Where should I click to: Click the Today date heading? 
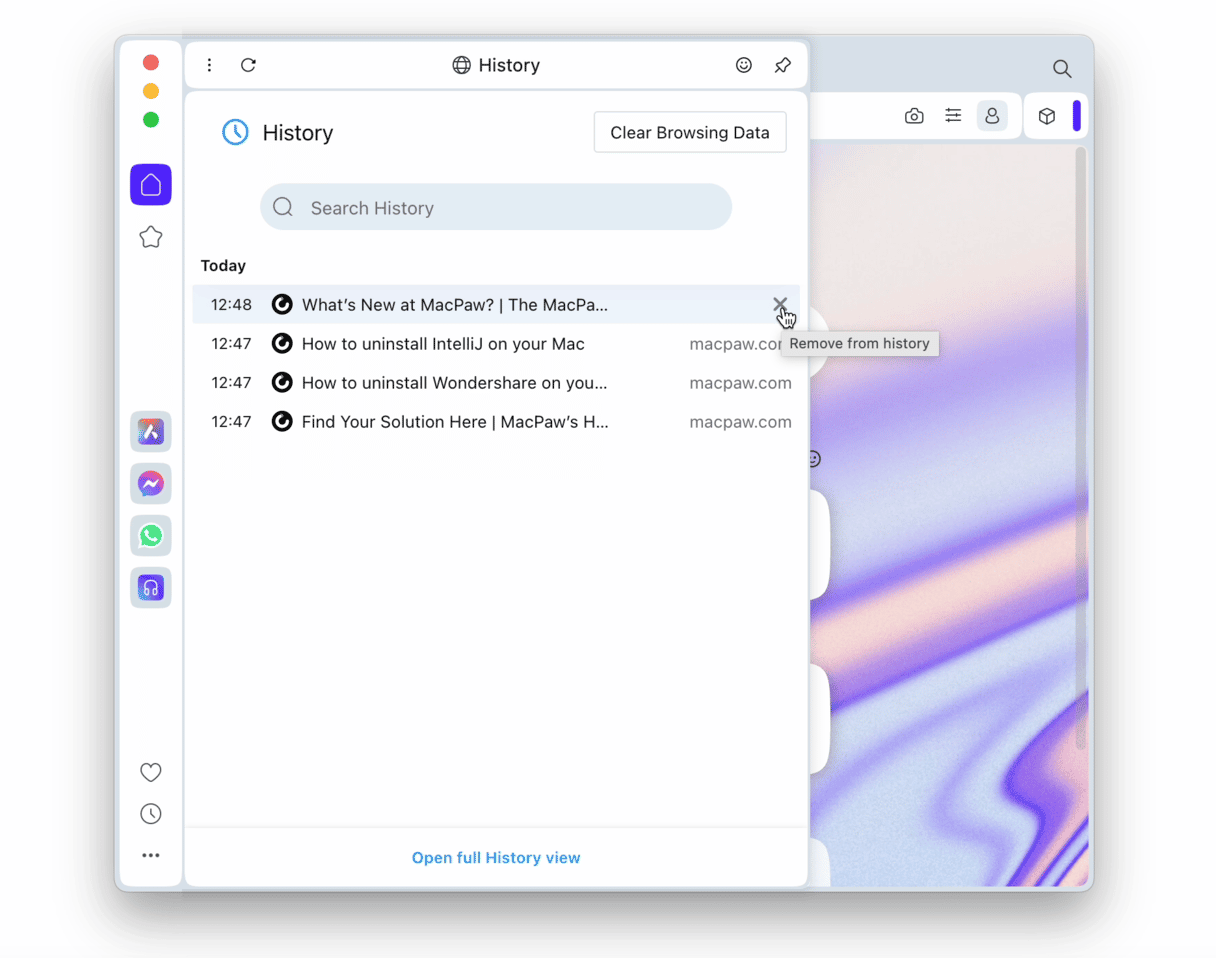click(x=223, y=266)
